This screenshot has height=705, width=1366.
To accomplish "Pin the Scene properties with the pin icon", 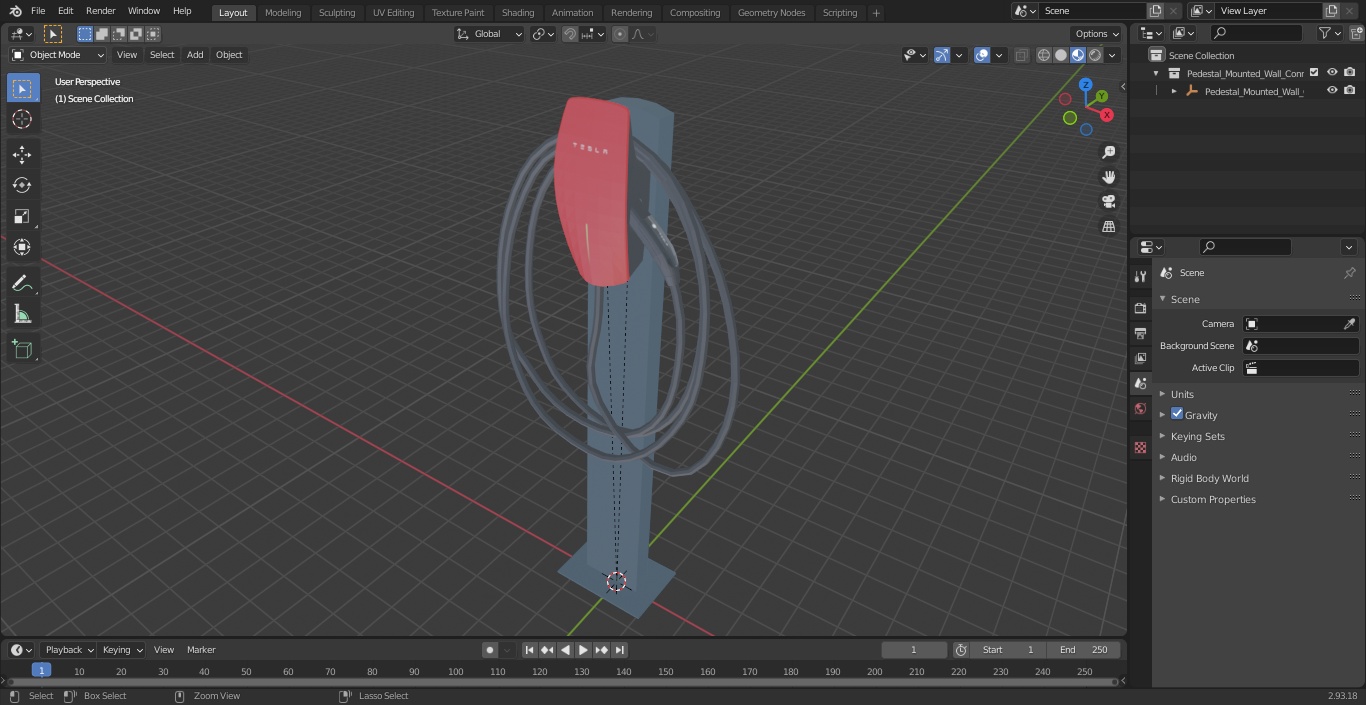I will click(1349, 273).
